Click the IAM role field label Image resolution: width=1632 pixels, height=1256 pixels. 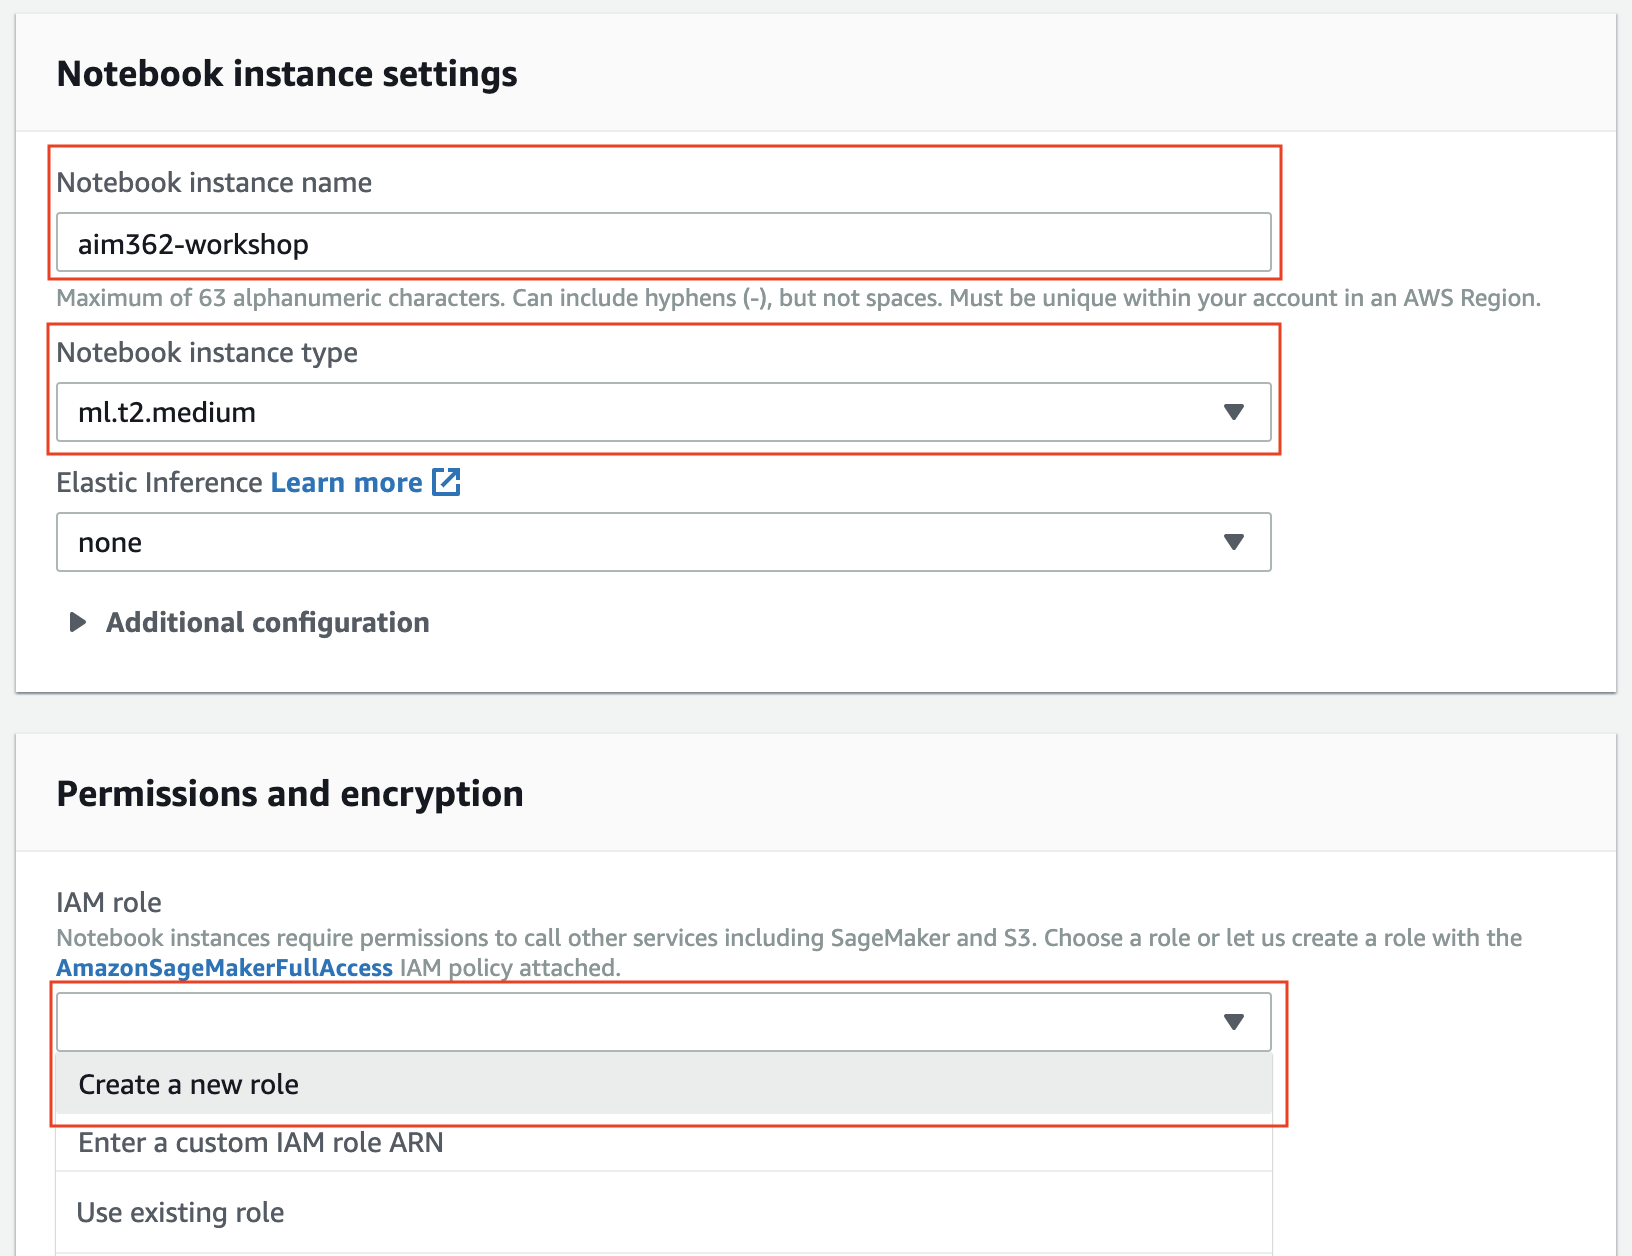pos(109,903)
